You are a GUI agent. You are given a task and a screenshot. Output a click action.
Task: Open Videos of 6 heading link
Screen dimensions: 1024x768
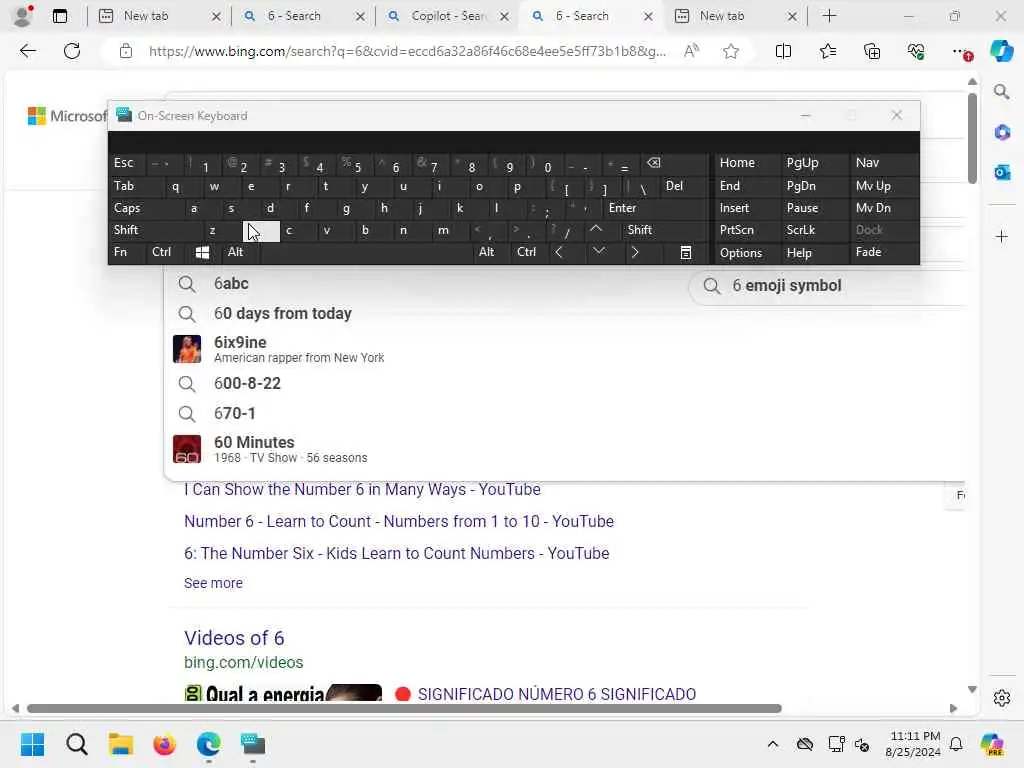234,638
